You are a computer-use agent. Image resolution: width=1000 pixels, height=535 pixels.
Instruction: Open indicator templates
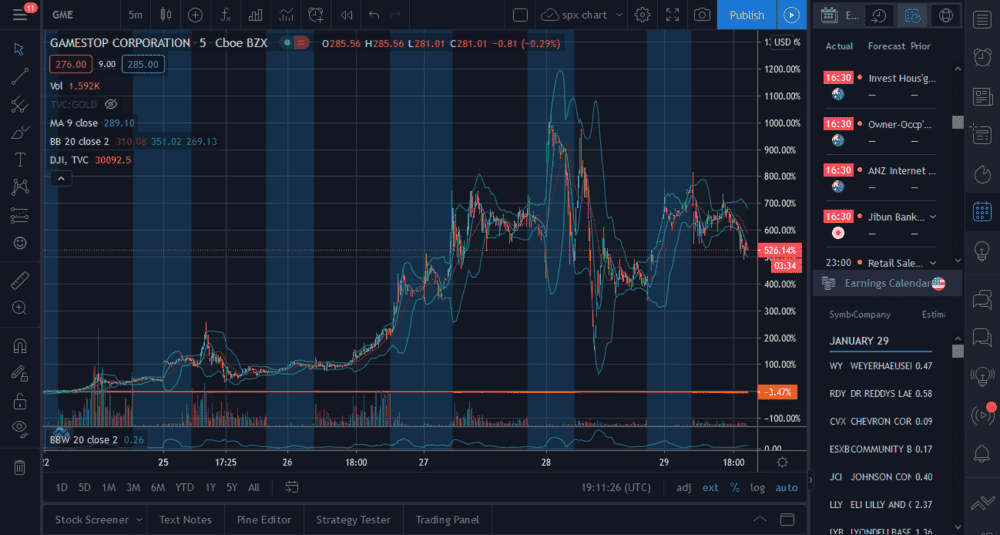286,15
